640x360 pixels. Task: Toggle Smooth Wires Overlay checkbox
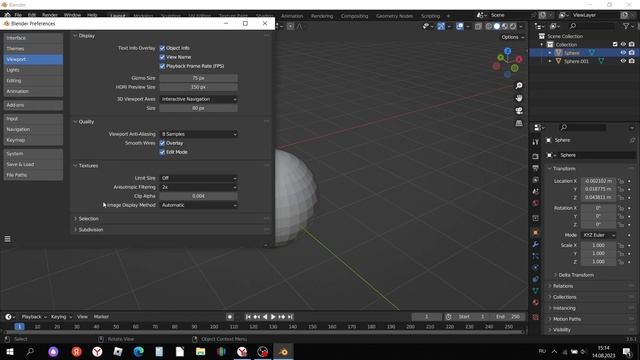[x=162, y=143]
